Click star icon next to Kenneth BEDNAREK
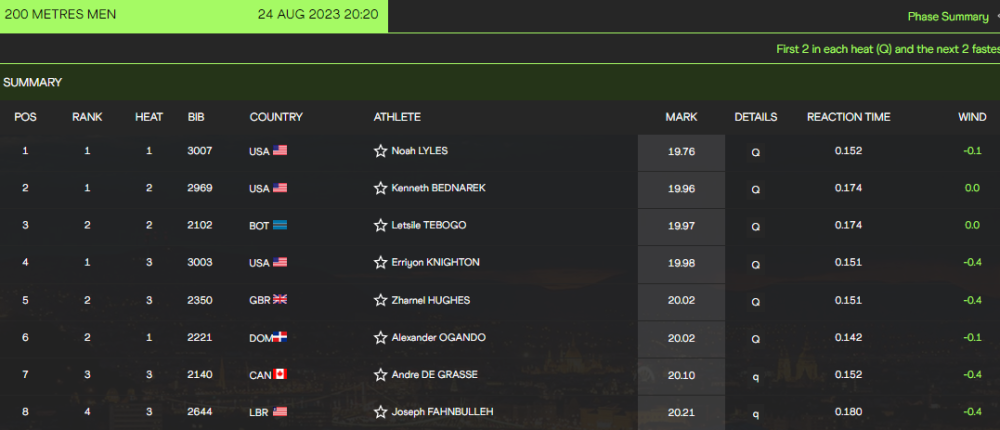The image size is (1000, 430). pyautogui.click(x=381, y=188)
